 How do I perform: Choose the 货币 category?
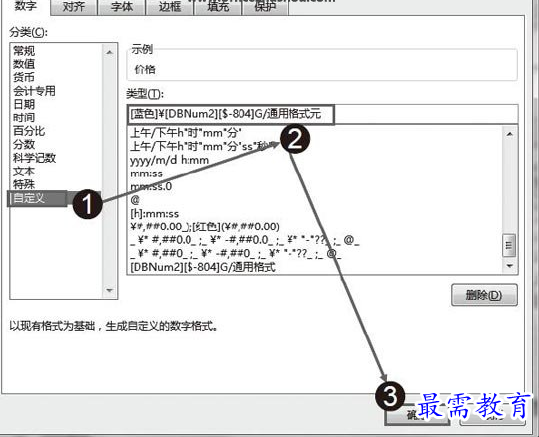click(x=24, y=77)
